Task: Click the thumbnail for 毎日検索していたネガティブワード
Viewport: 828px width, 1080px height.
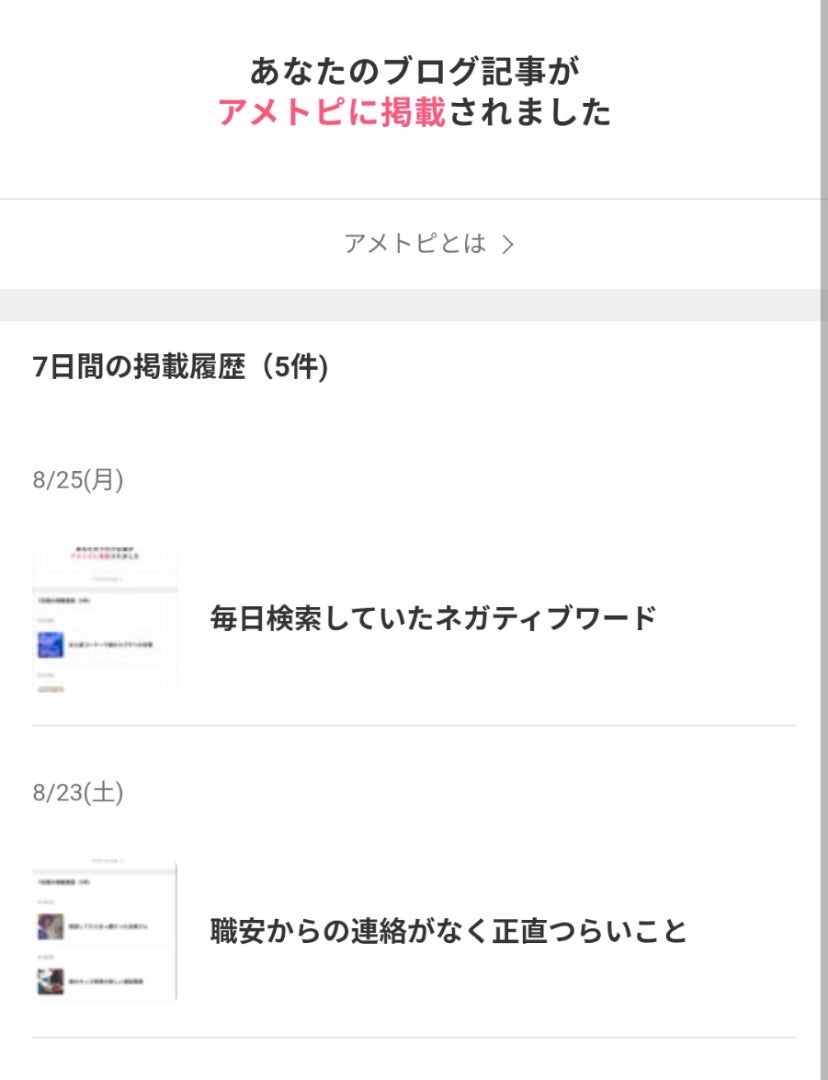Action: pyautogui.click(x=104, y=618)
